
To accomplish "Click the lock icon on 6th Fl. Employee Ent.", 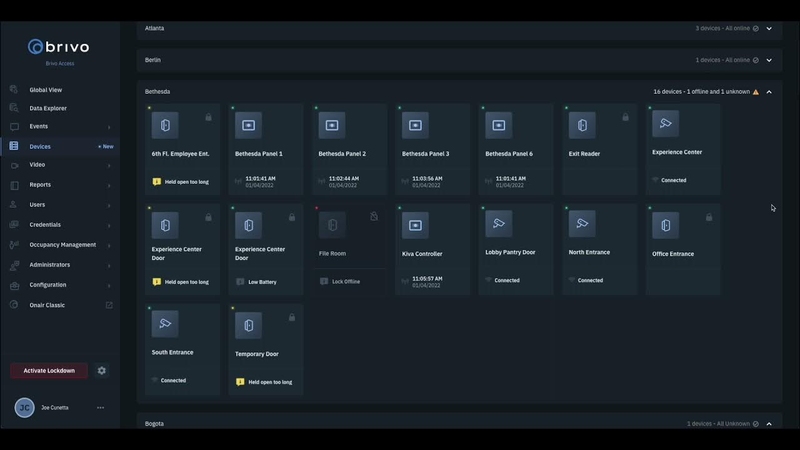I will [x=208, y=117].
